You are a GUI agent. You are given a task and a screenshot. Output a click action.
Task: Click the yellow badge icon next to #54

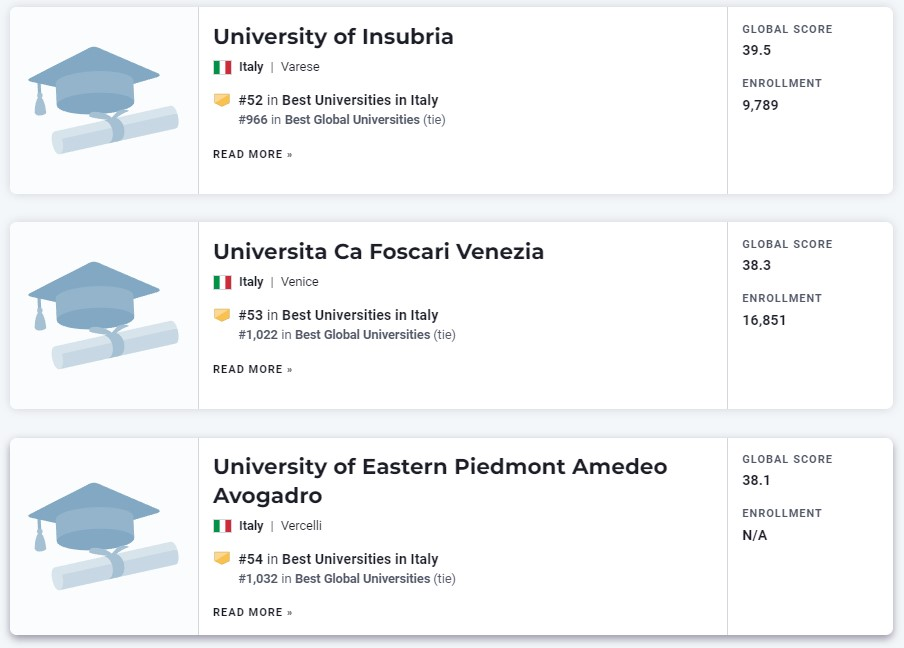point(222,559)
